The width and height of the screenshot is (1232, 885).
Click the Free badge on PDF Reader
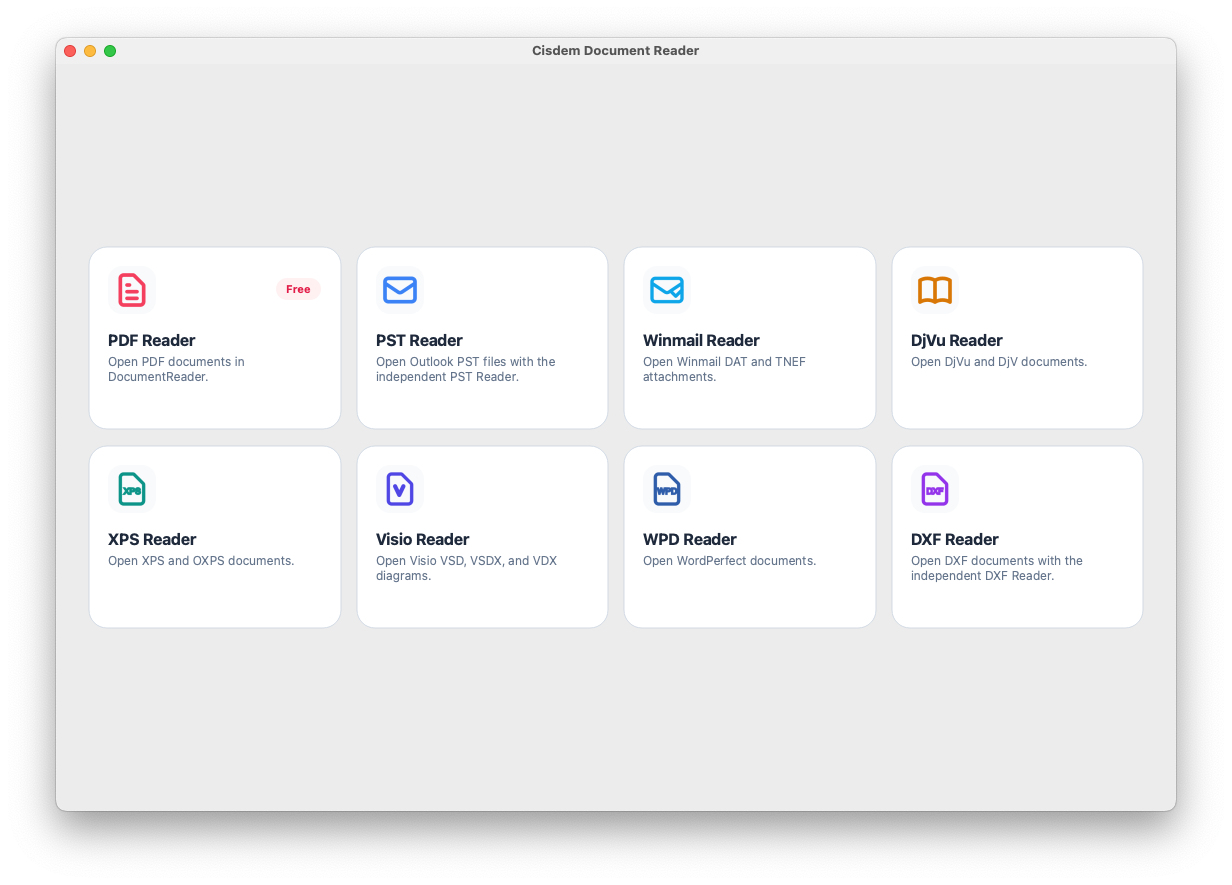point(298,289)
